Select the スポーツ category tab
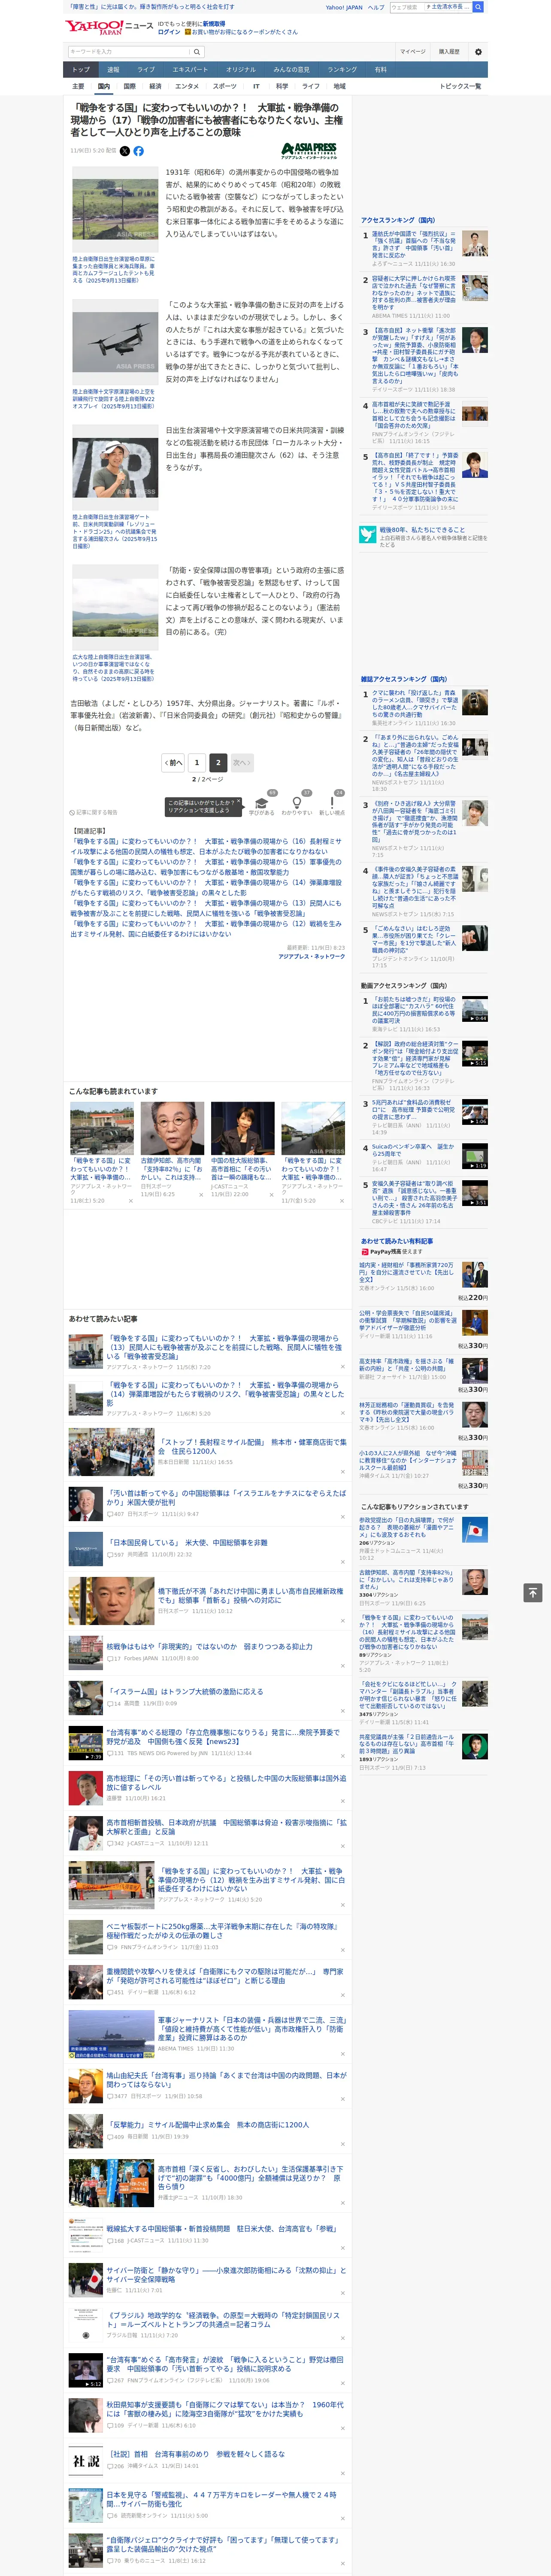Screen dimensions: 551x2576 click(225, 86)
